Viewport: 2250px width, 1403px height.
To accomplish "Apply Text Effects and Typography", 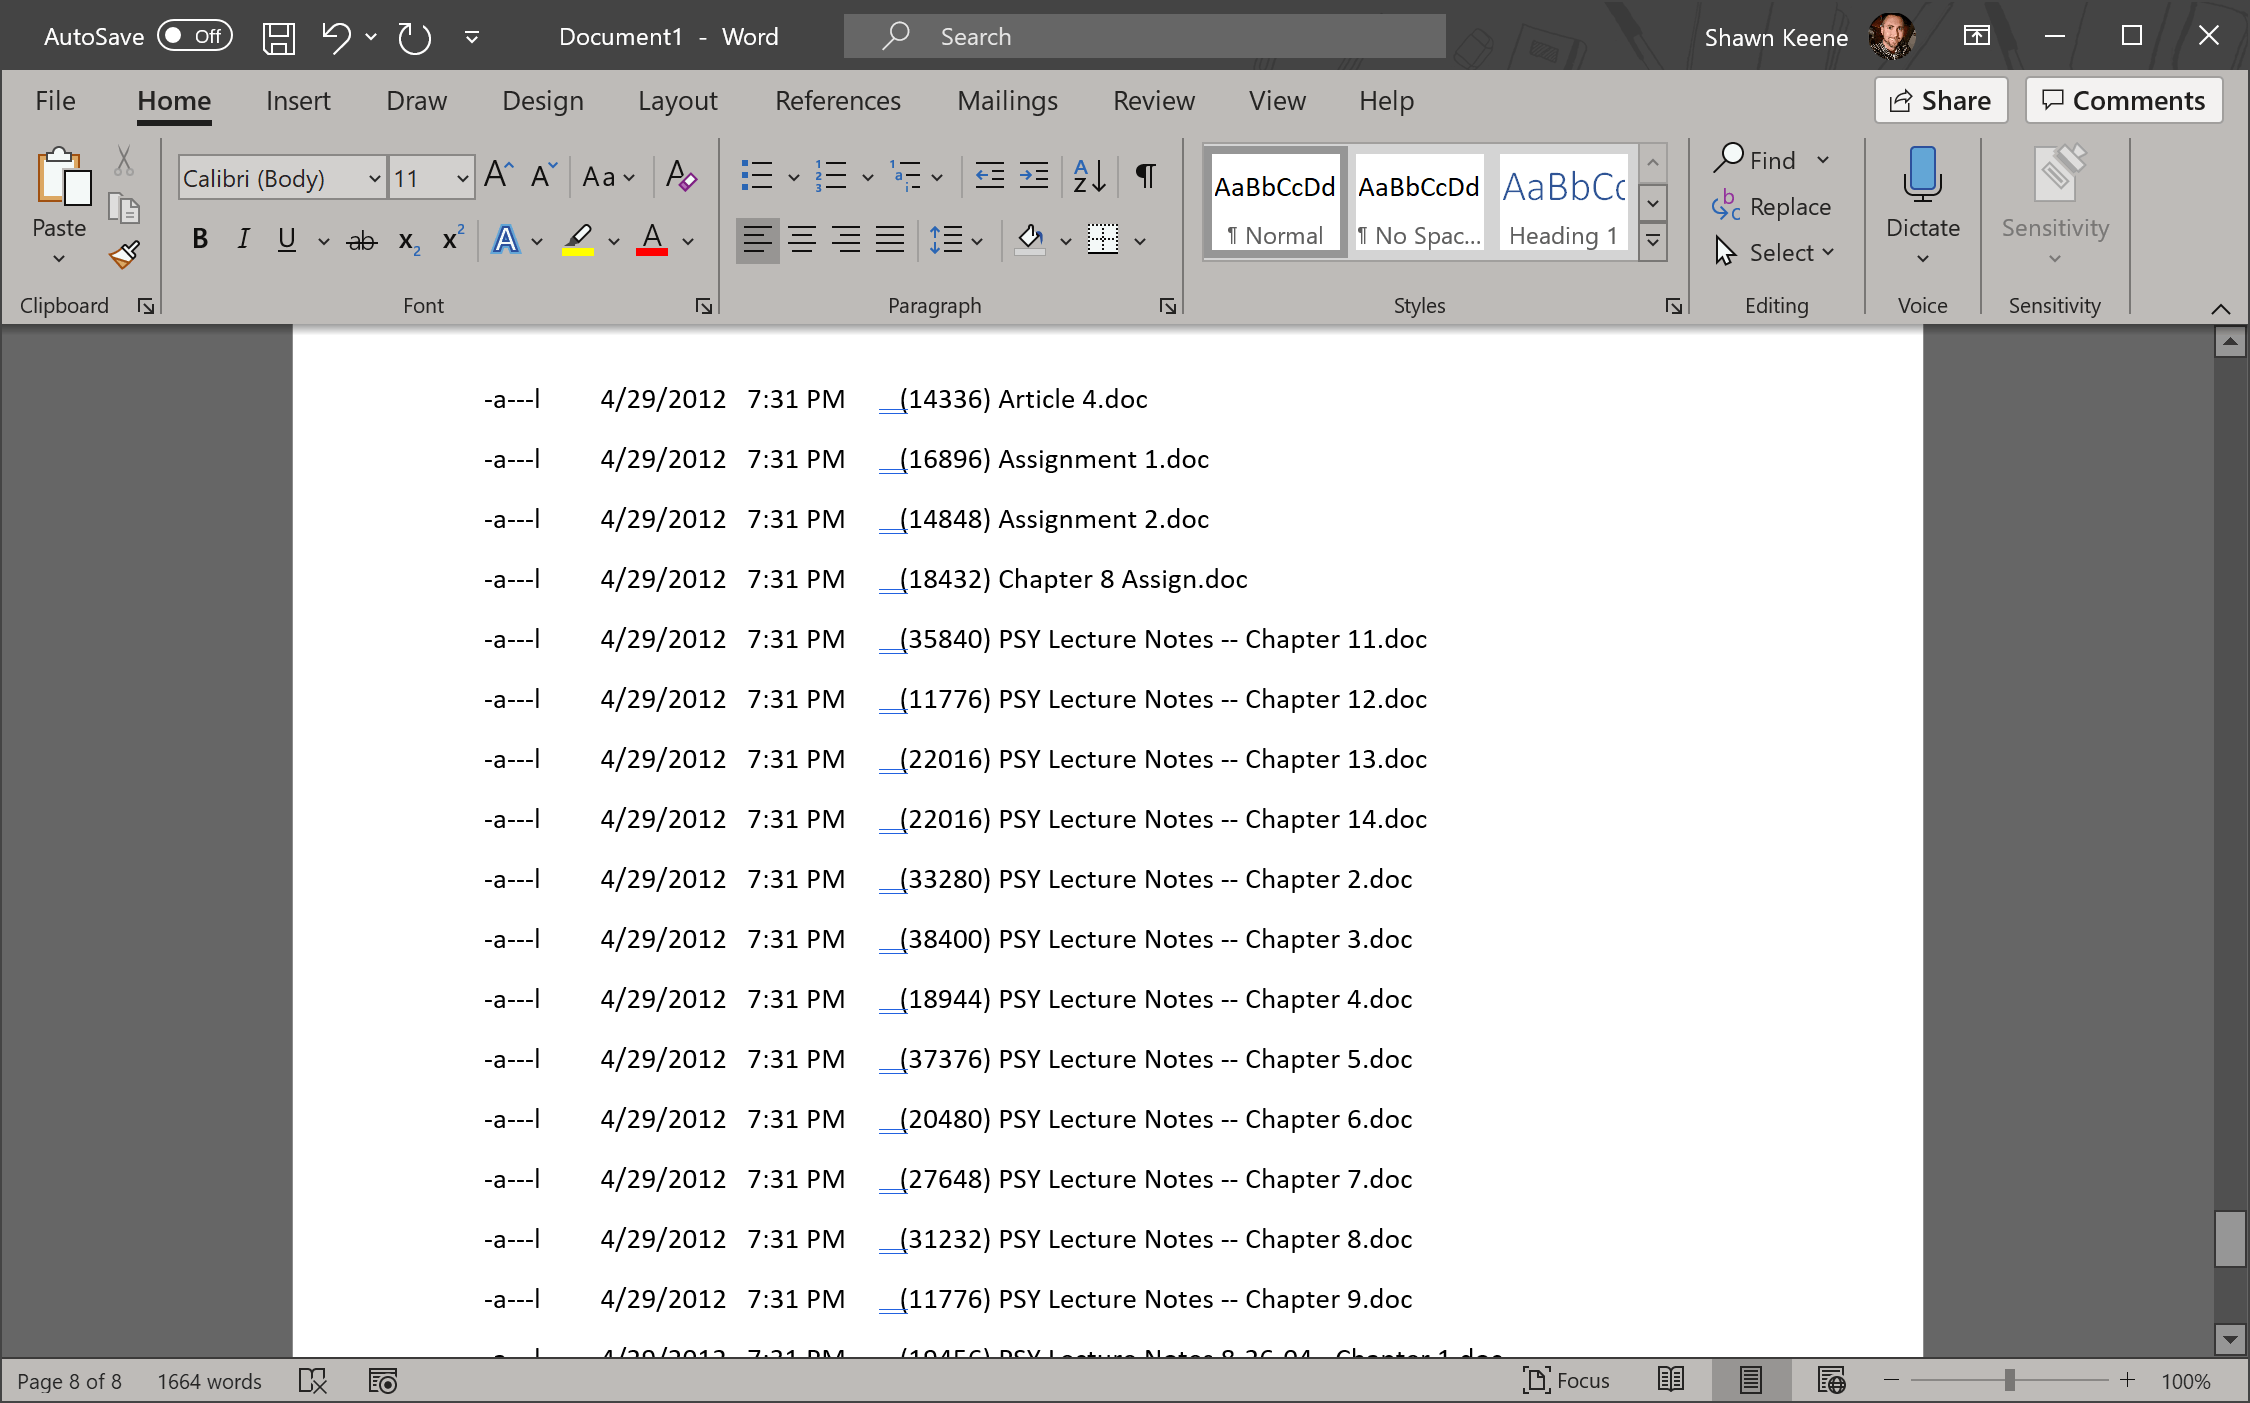I will click(506, 240).
